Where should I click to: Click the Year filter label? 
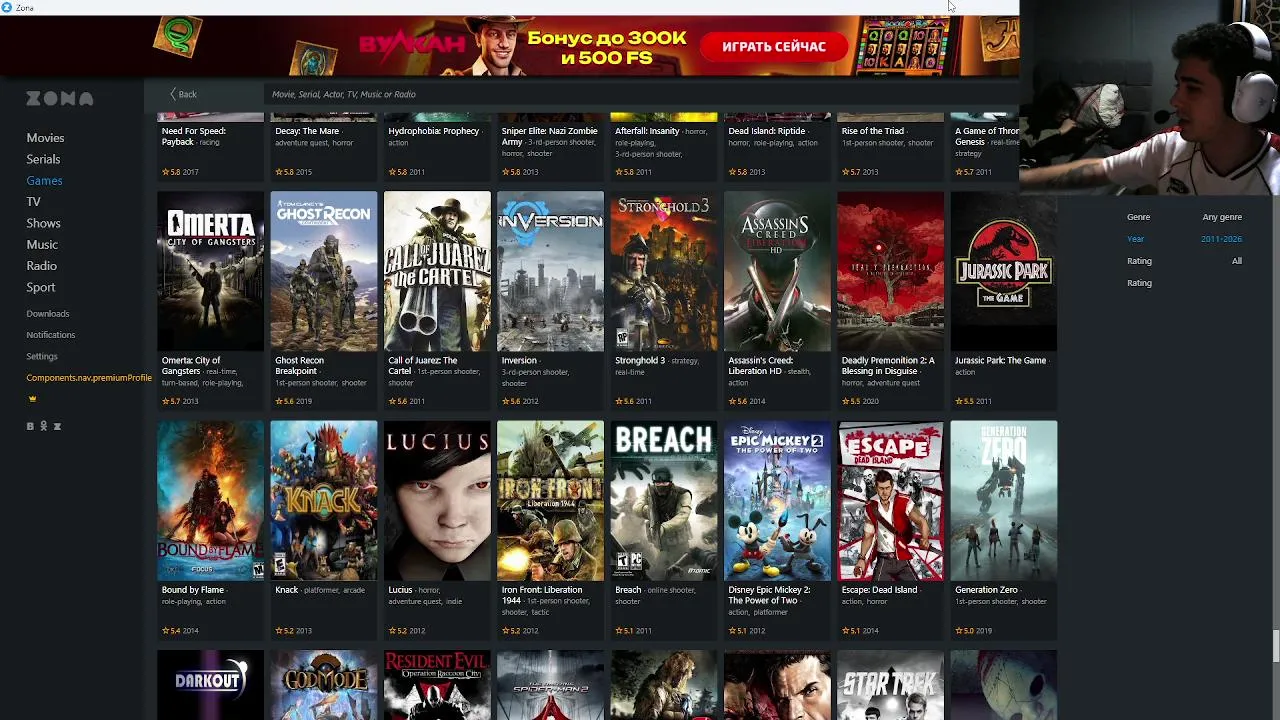(x=1135, y=239)
